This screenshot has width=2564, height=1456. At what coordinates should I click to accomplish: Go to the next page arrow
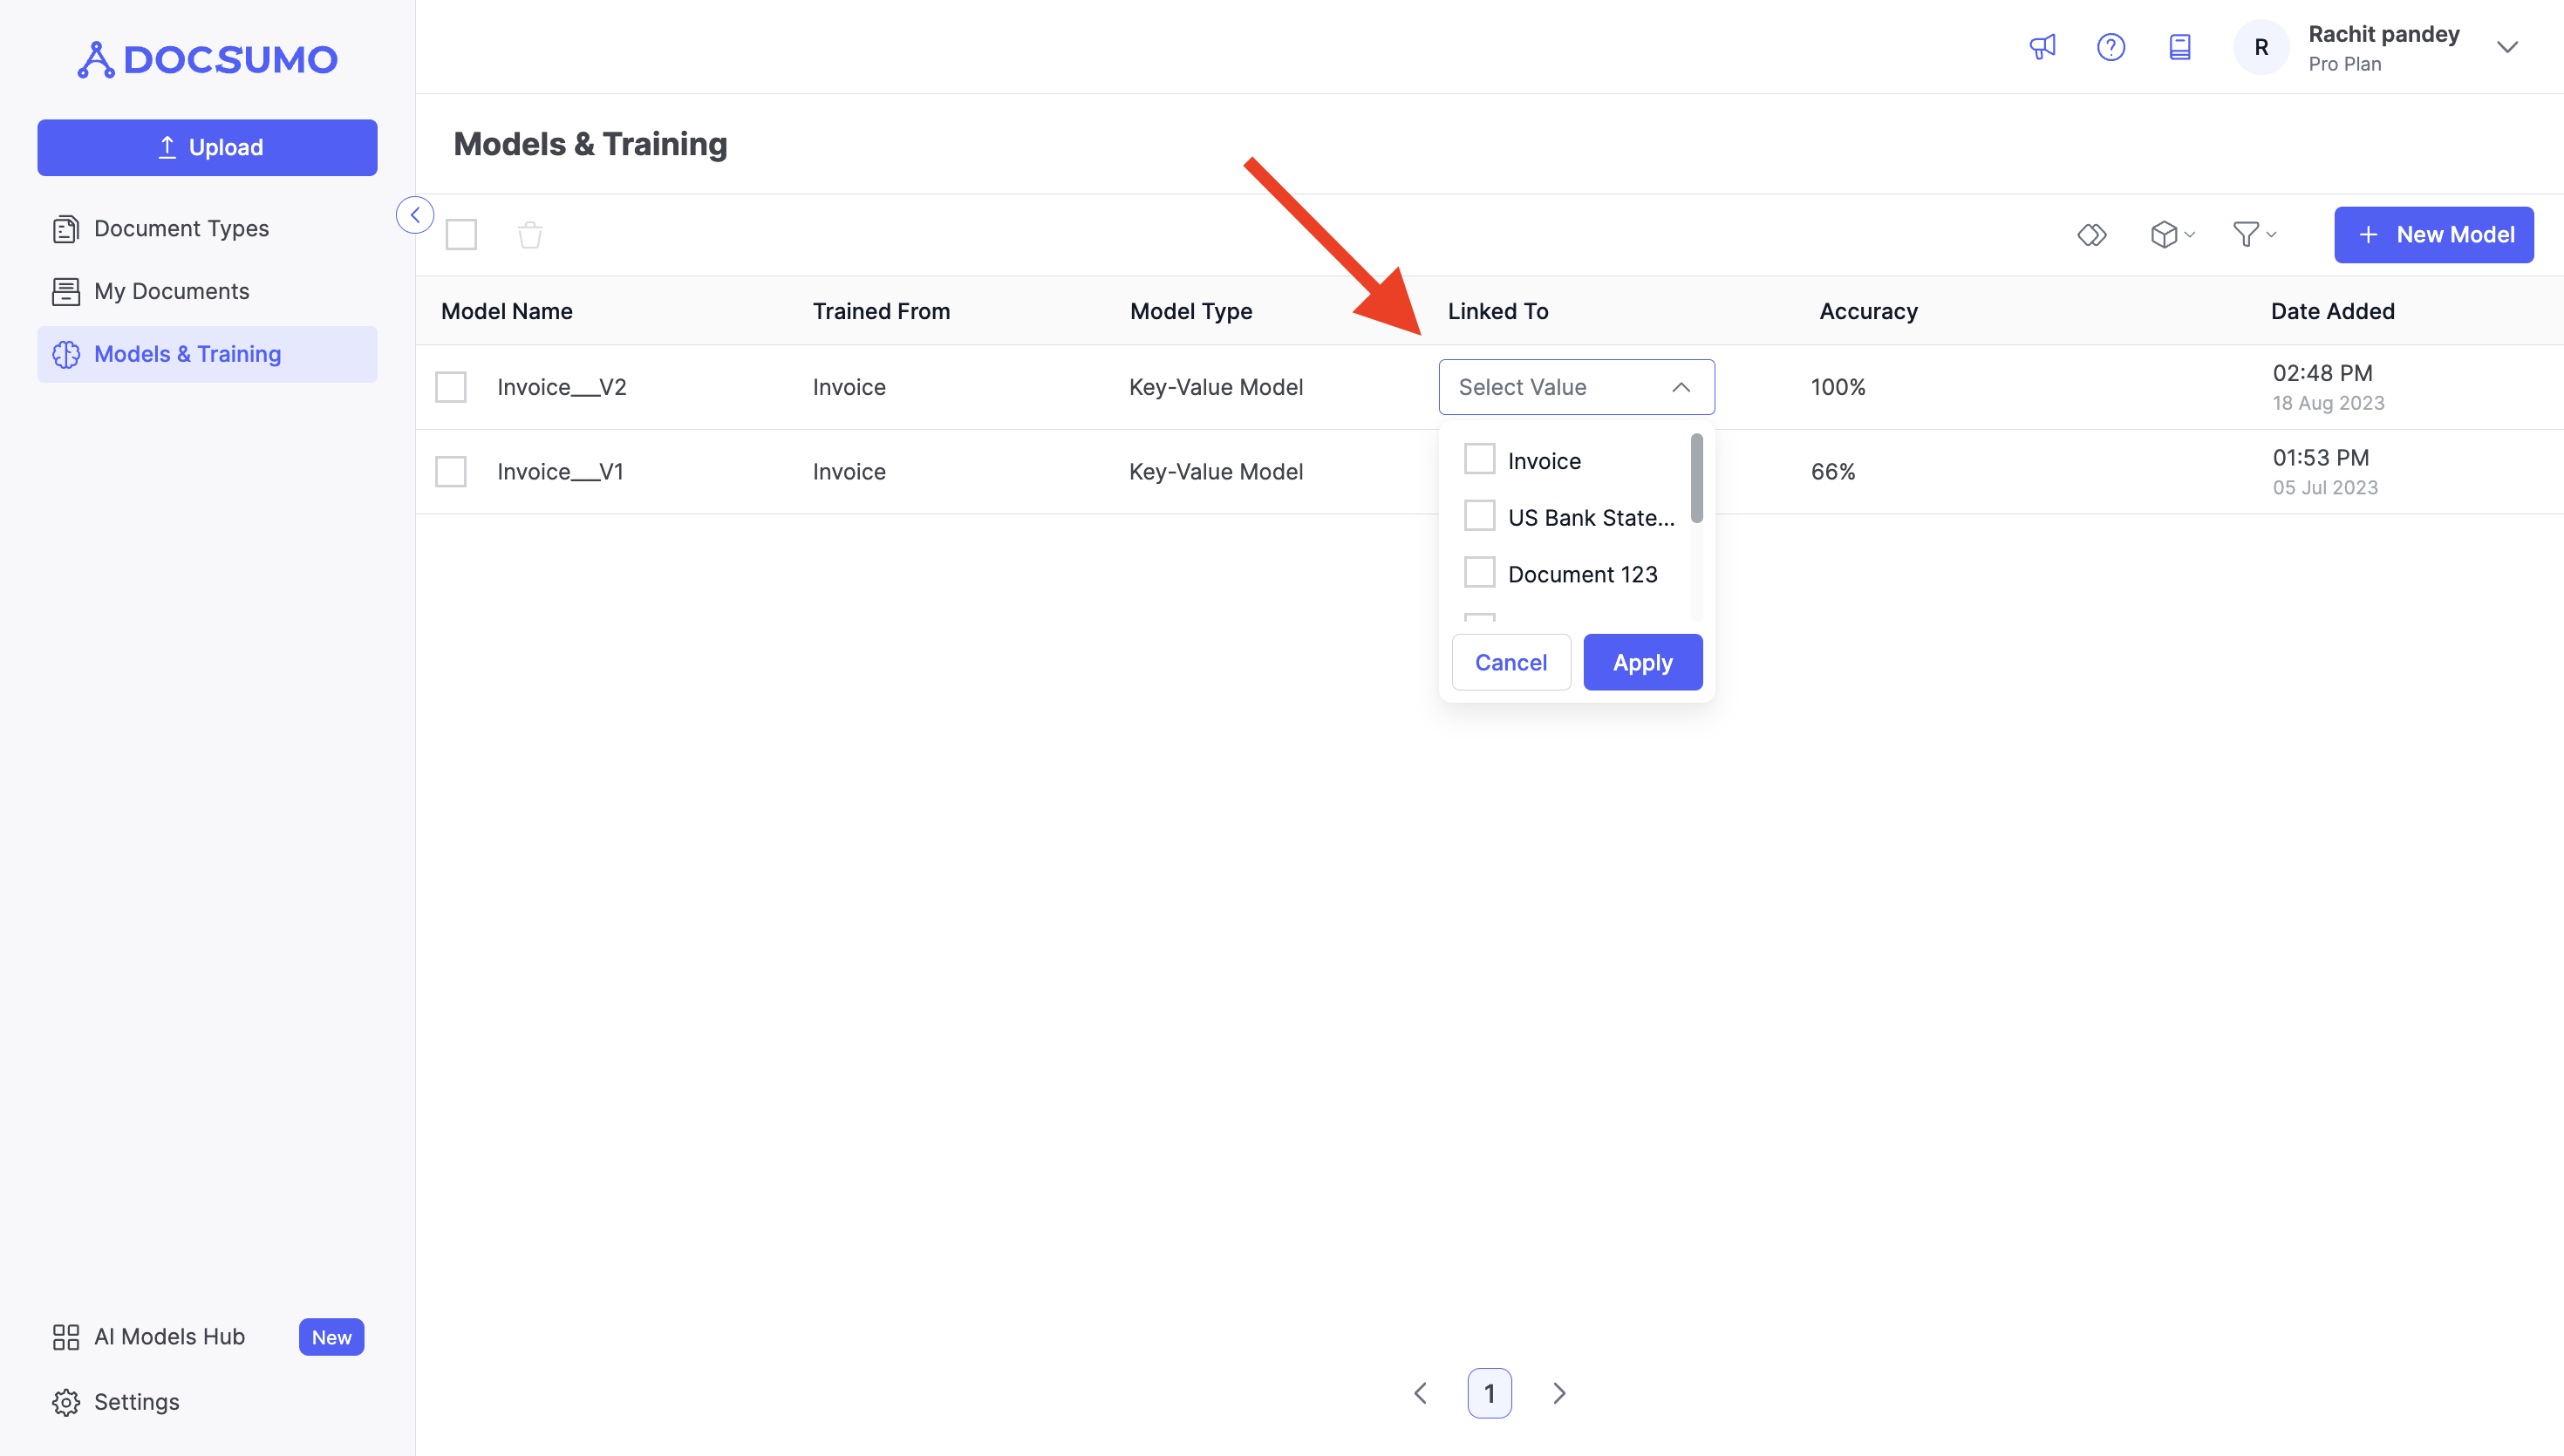pyautogui.click(x=1559, y=1393)
